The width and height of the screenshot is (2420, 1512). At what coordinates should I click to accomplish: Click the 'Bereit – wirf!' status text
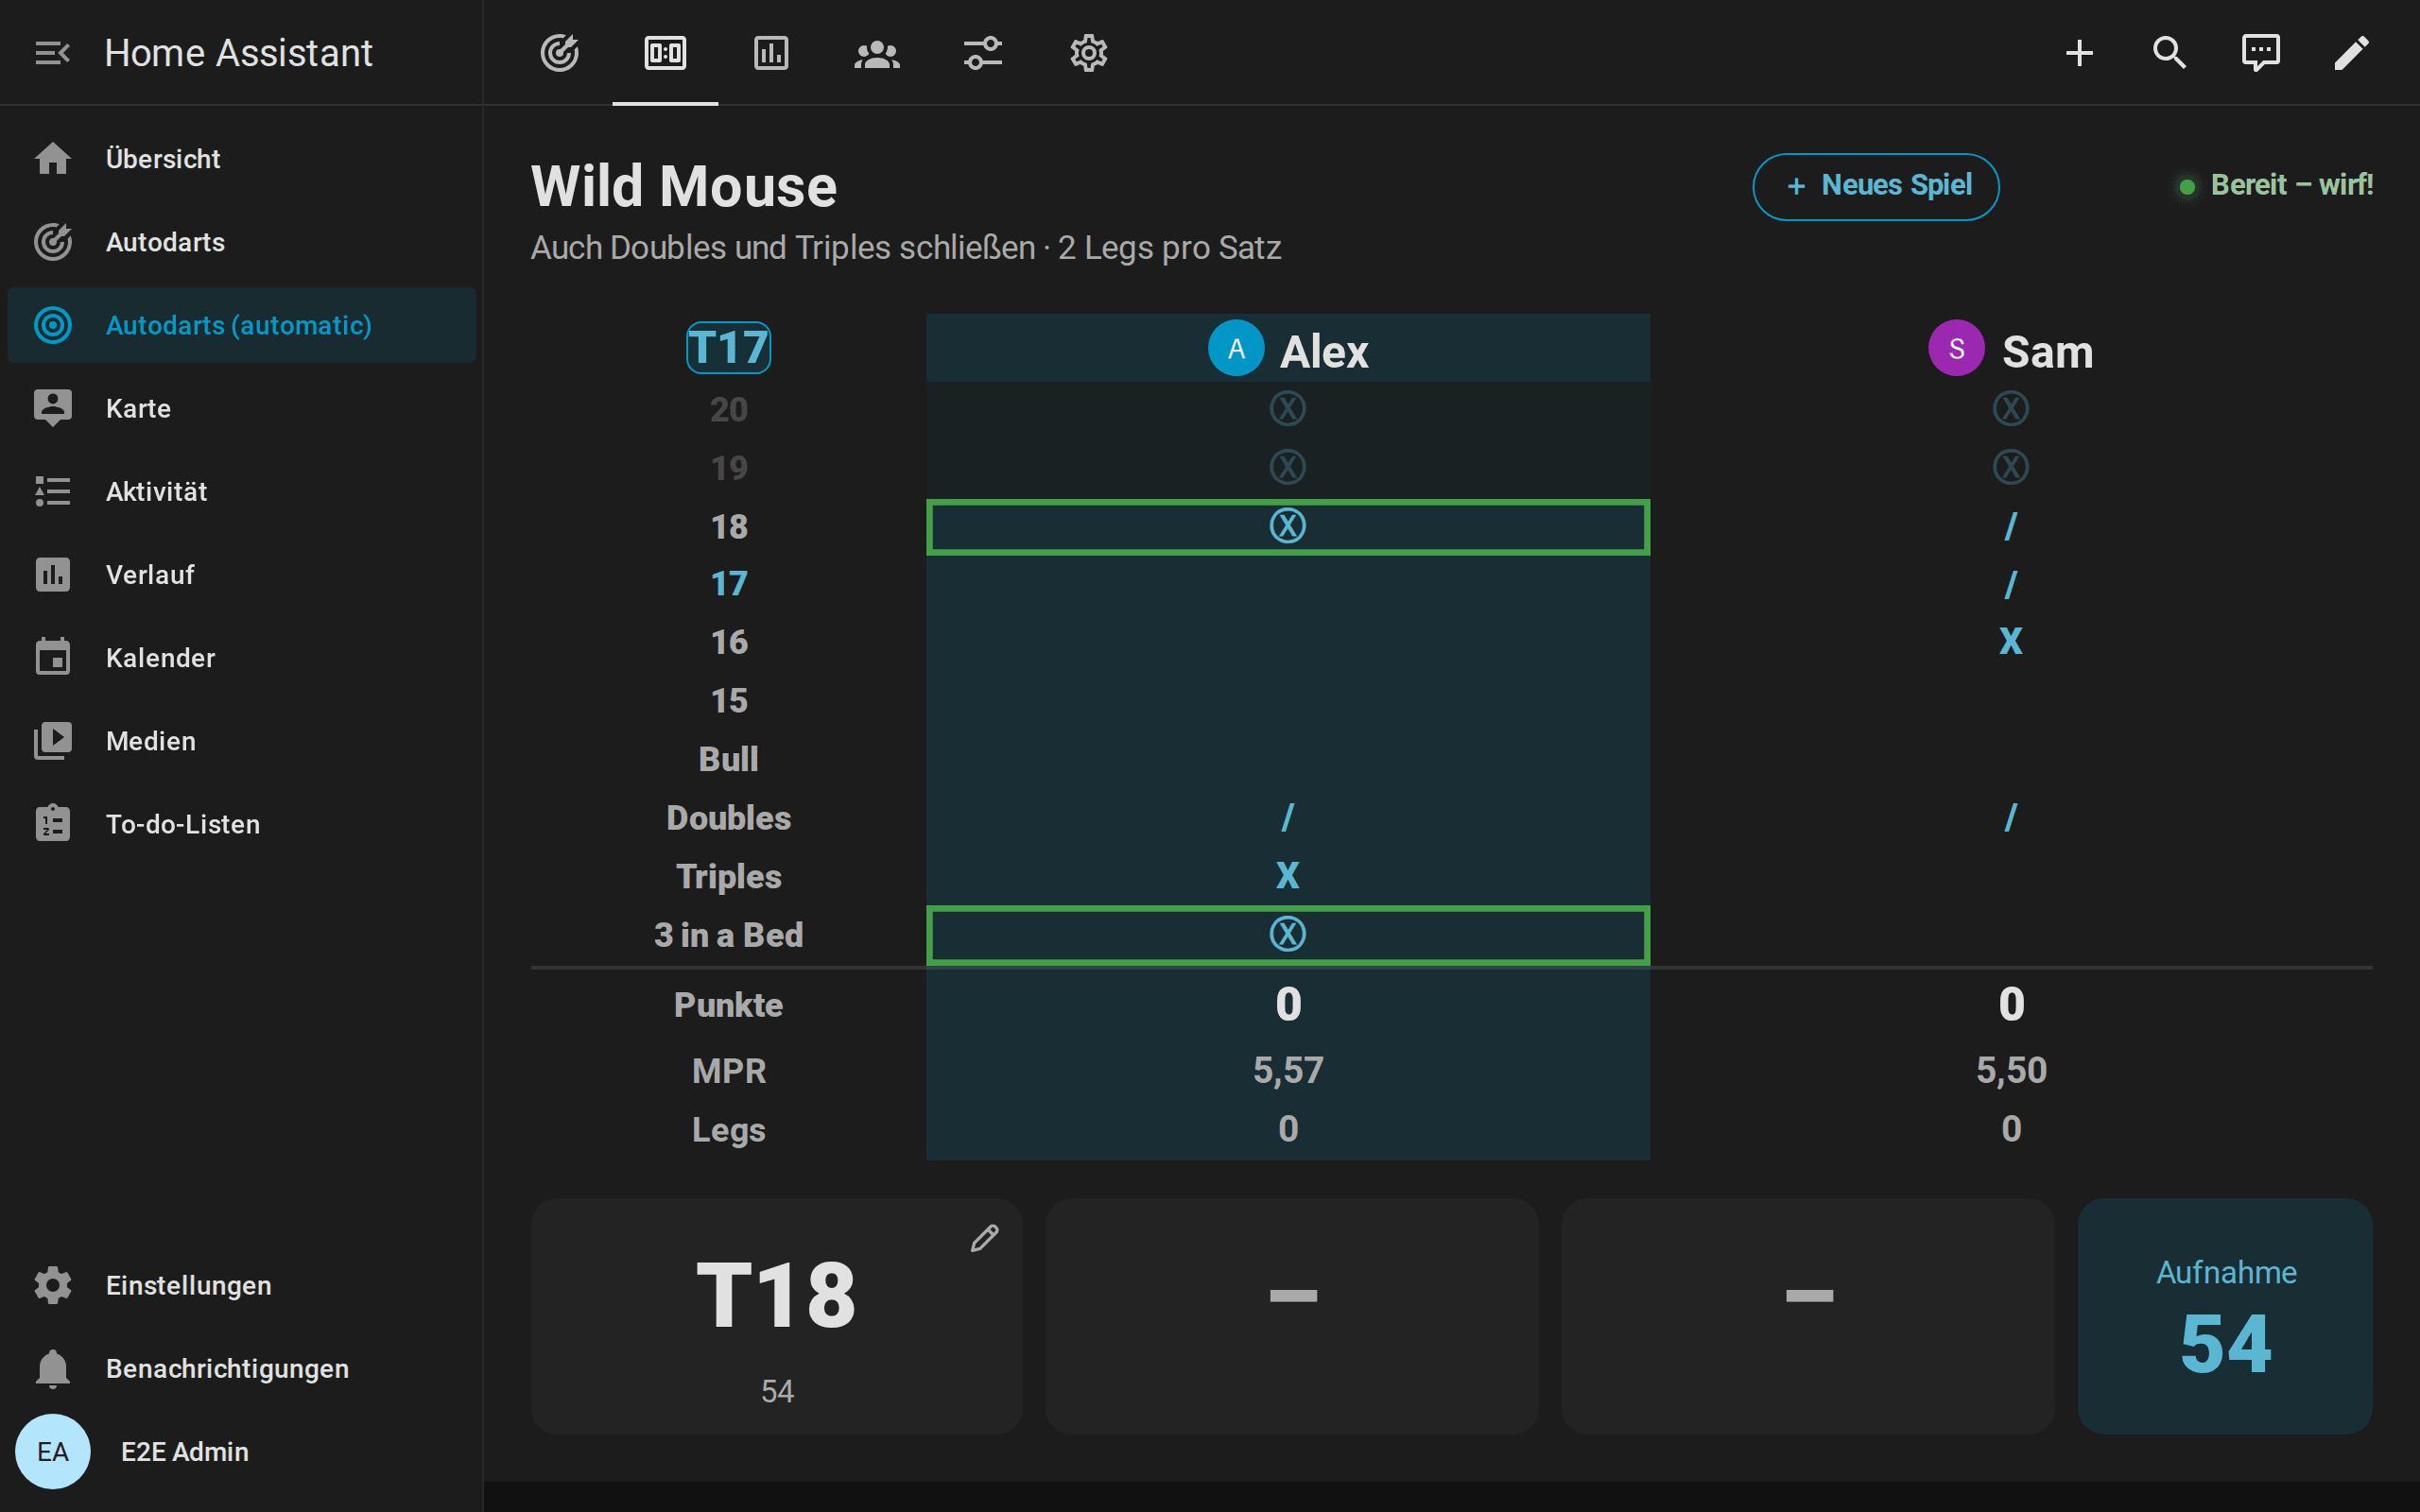(x=2291, y=186)
